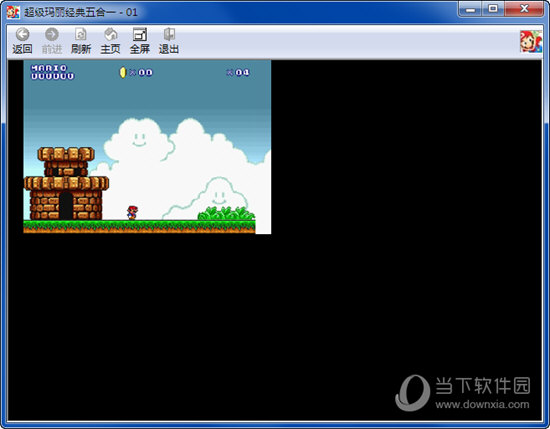This screenshot has width=550, height=429.
Task: Click the green bush in the game scene
Action: pos(226,214)
